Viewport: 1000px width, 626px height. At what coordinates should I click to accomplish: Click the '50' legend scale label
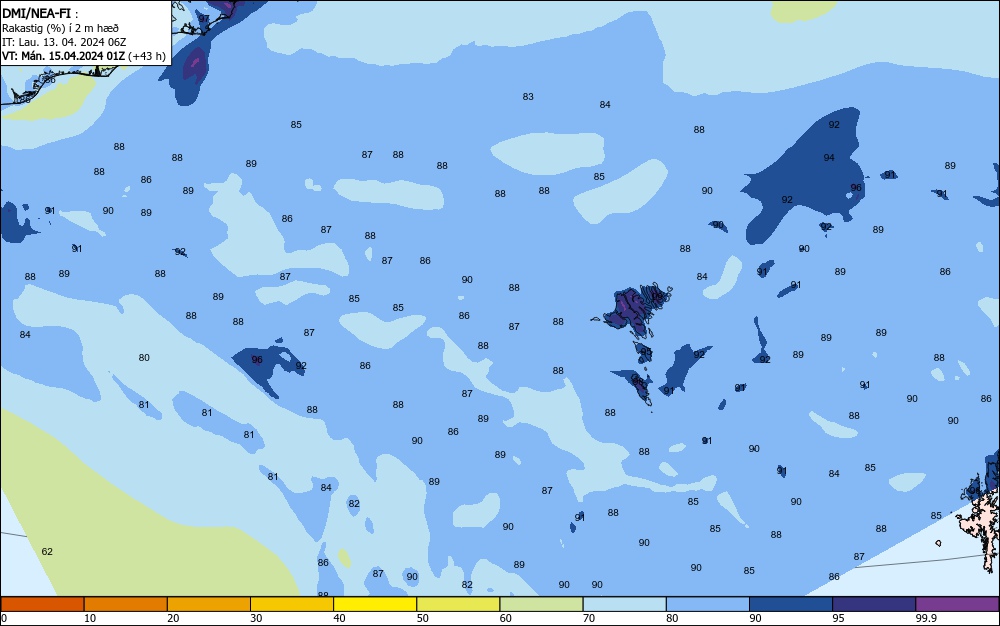(423, 618)
